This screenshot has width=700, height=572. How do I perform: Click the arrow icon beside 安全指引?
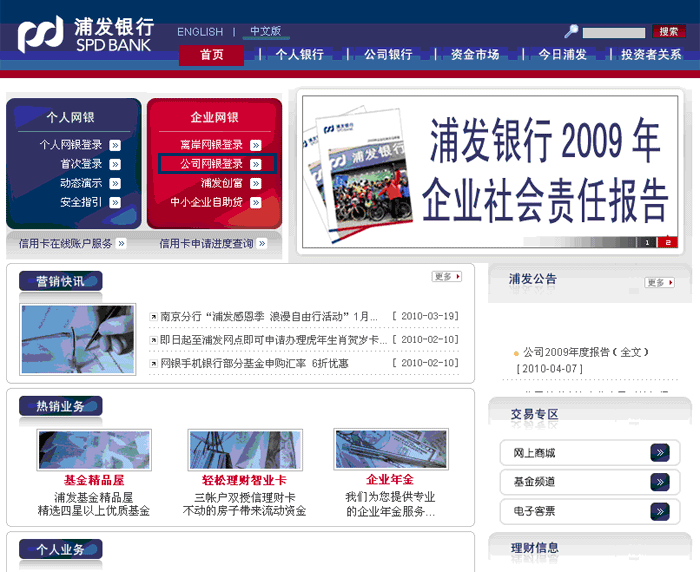coord(115,203)
